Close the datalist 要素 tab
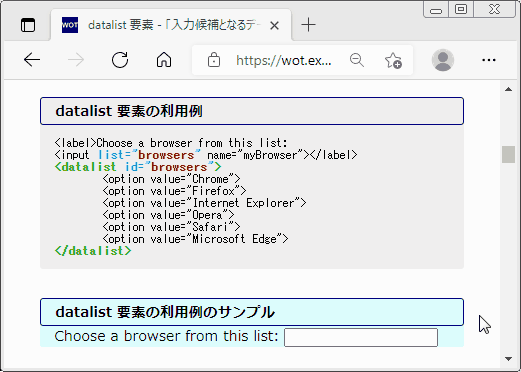Image resolution: width=521 pixels, height=372 pixels. 274,25
